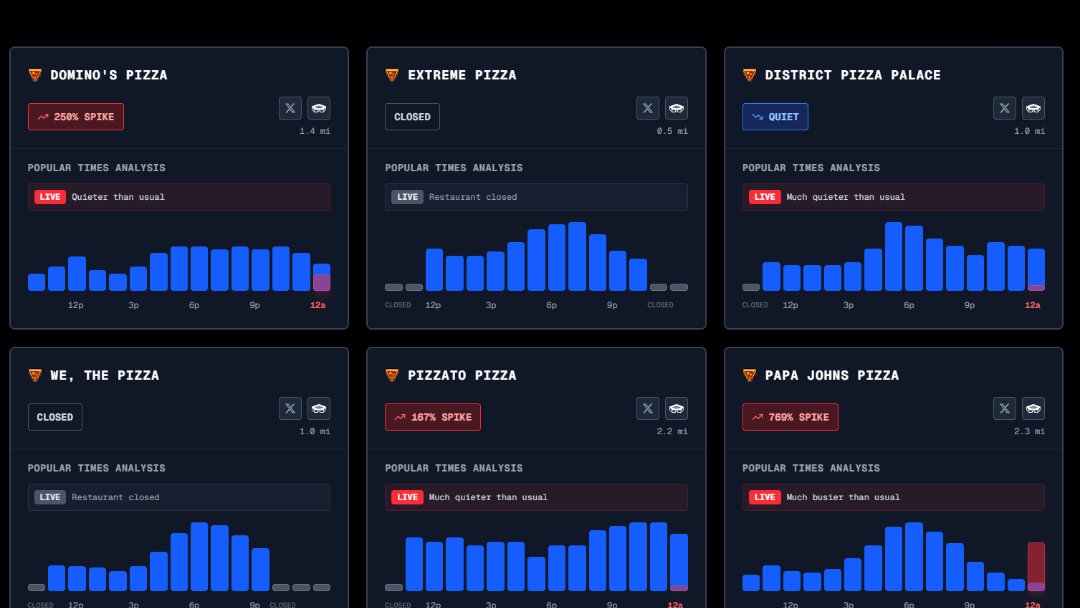Click the QUIET badge on District Pizza Palace
Viewport: 1080px width, 608px height.
point(775,117)
